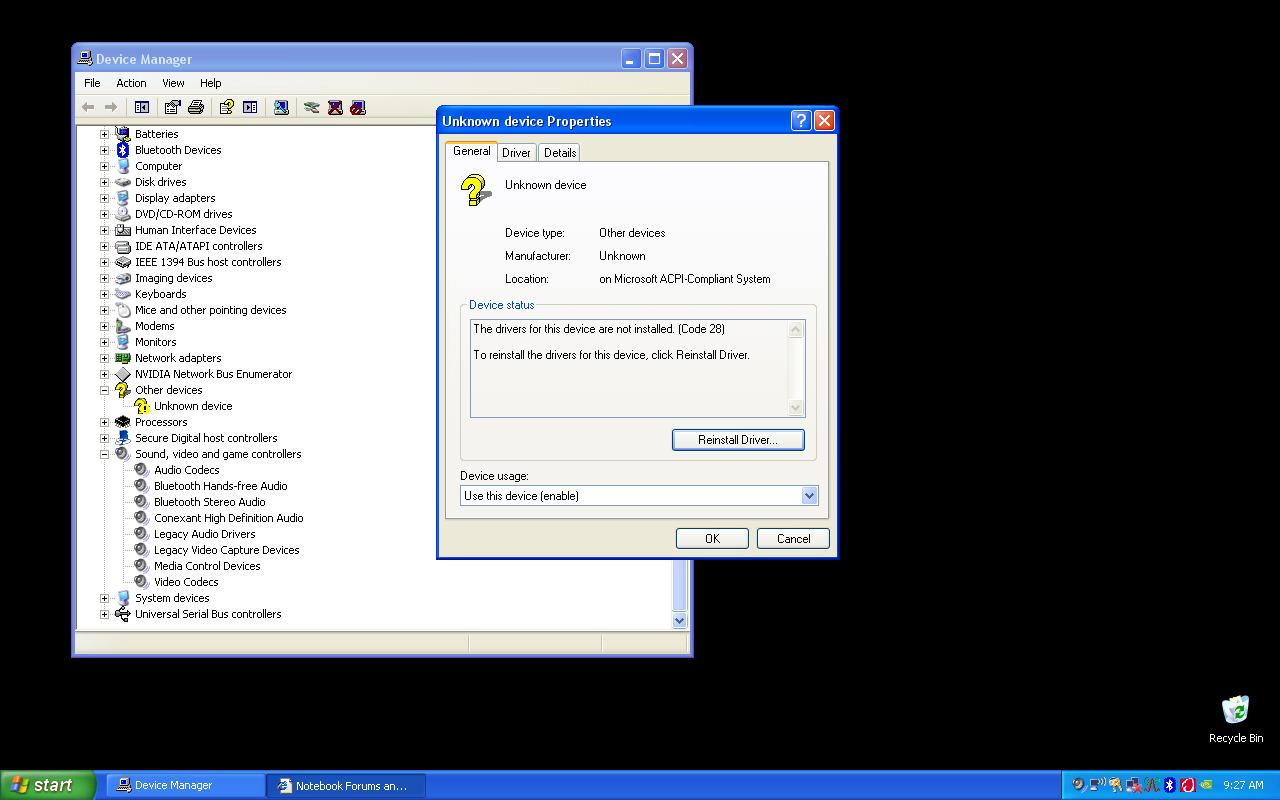This screenshot has width=1280, height=800.
Task: Click the Bluetooth icon in system tray
Action: coord(1169,785)
